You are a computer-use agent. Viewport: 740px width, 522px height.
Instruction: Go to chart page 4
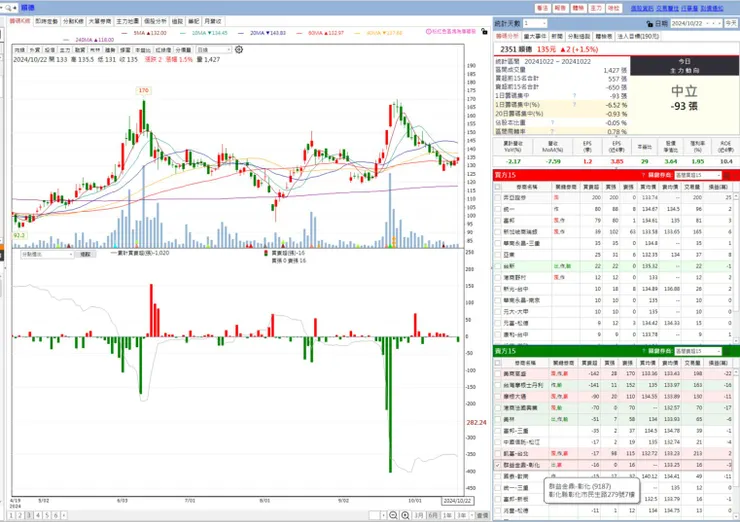tap(38, 516)
